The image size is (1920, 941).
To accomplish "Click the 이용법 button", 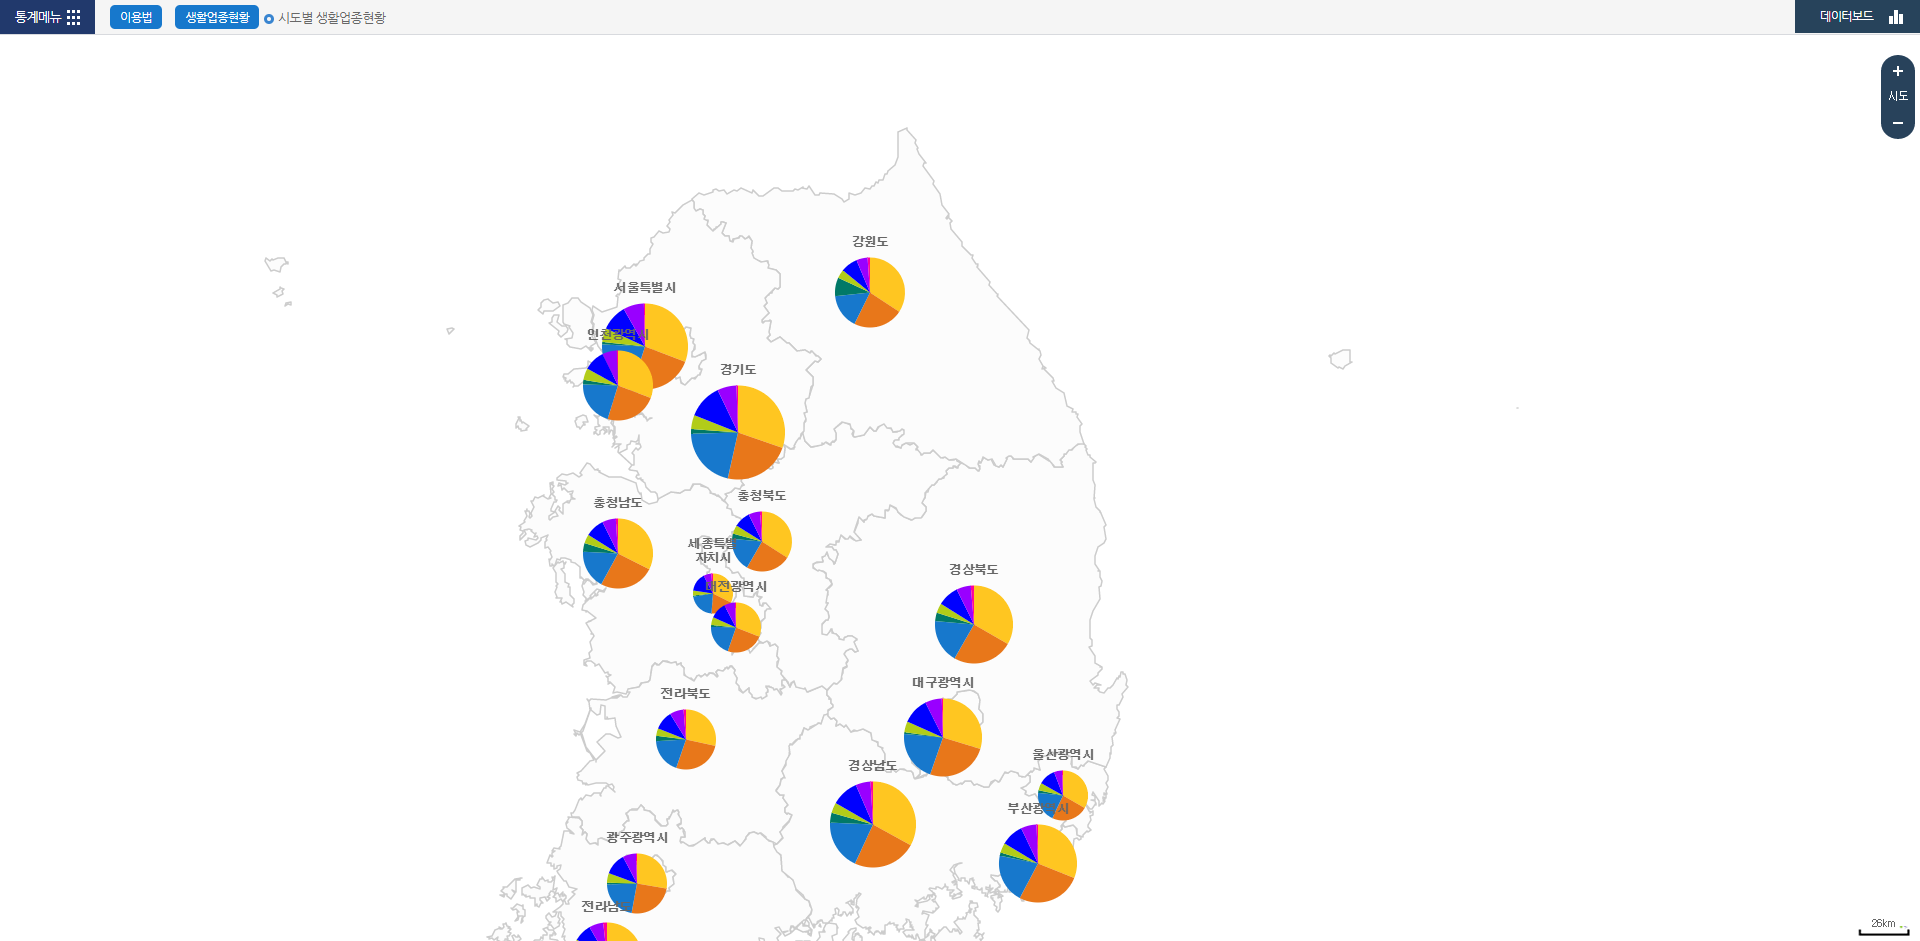I will pyautogui.click(x=136, y=17).
